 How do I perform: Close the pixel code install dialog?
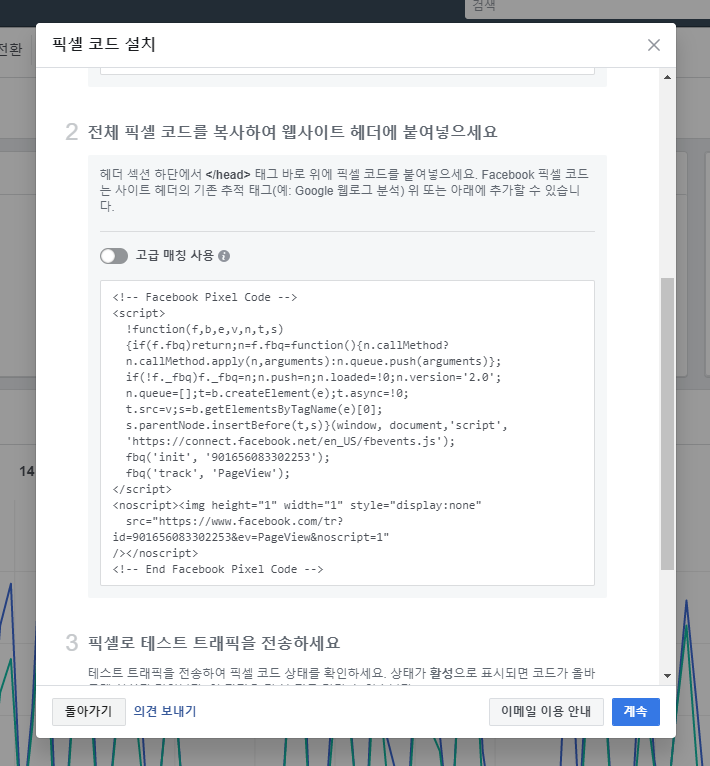click(x=653, y=45)
